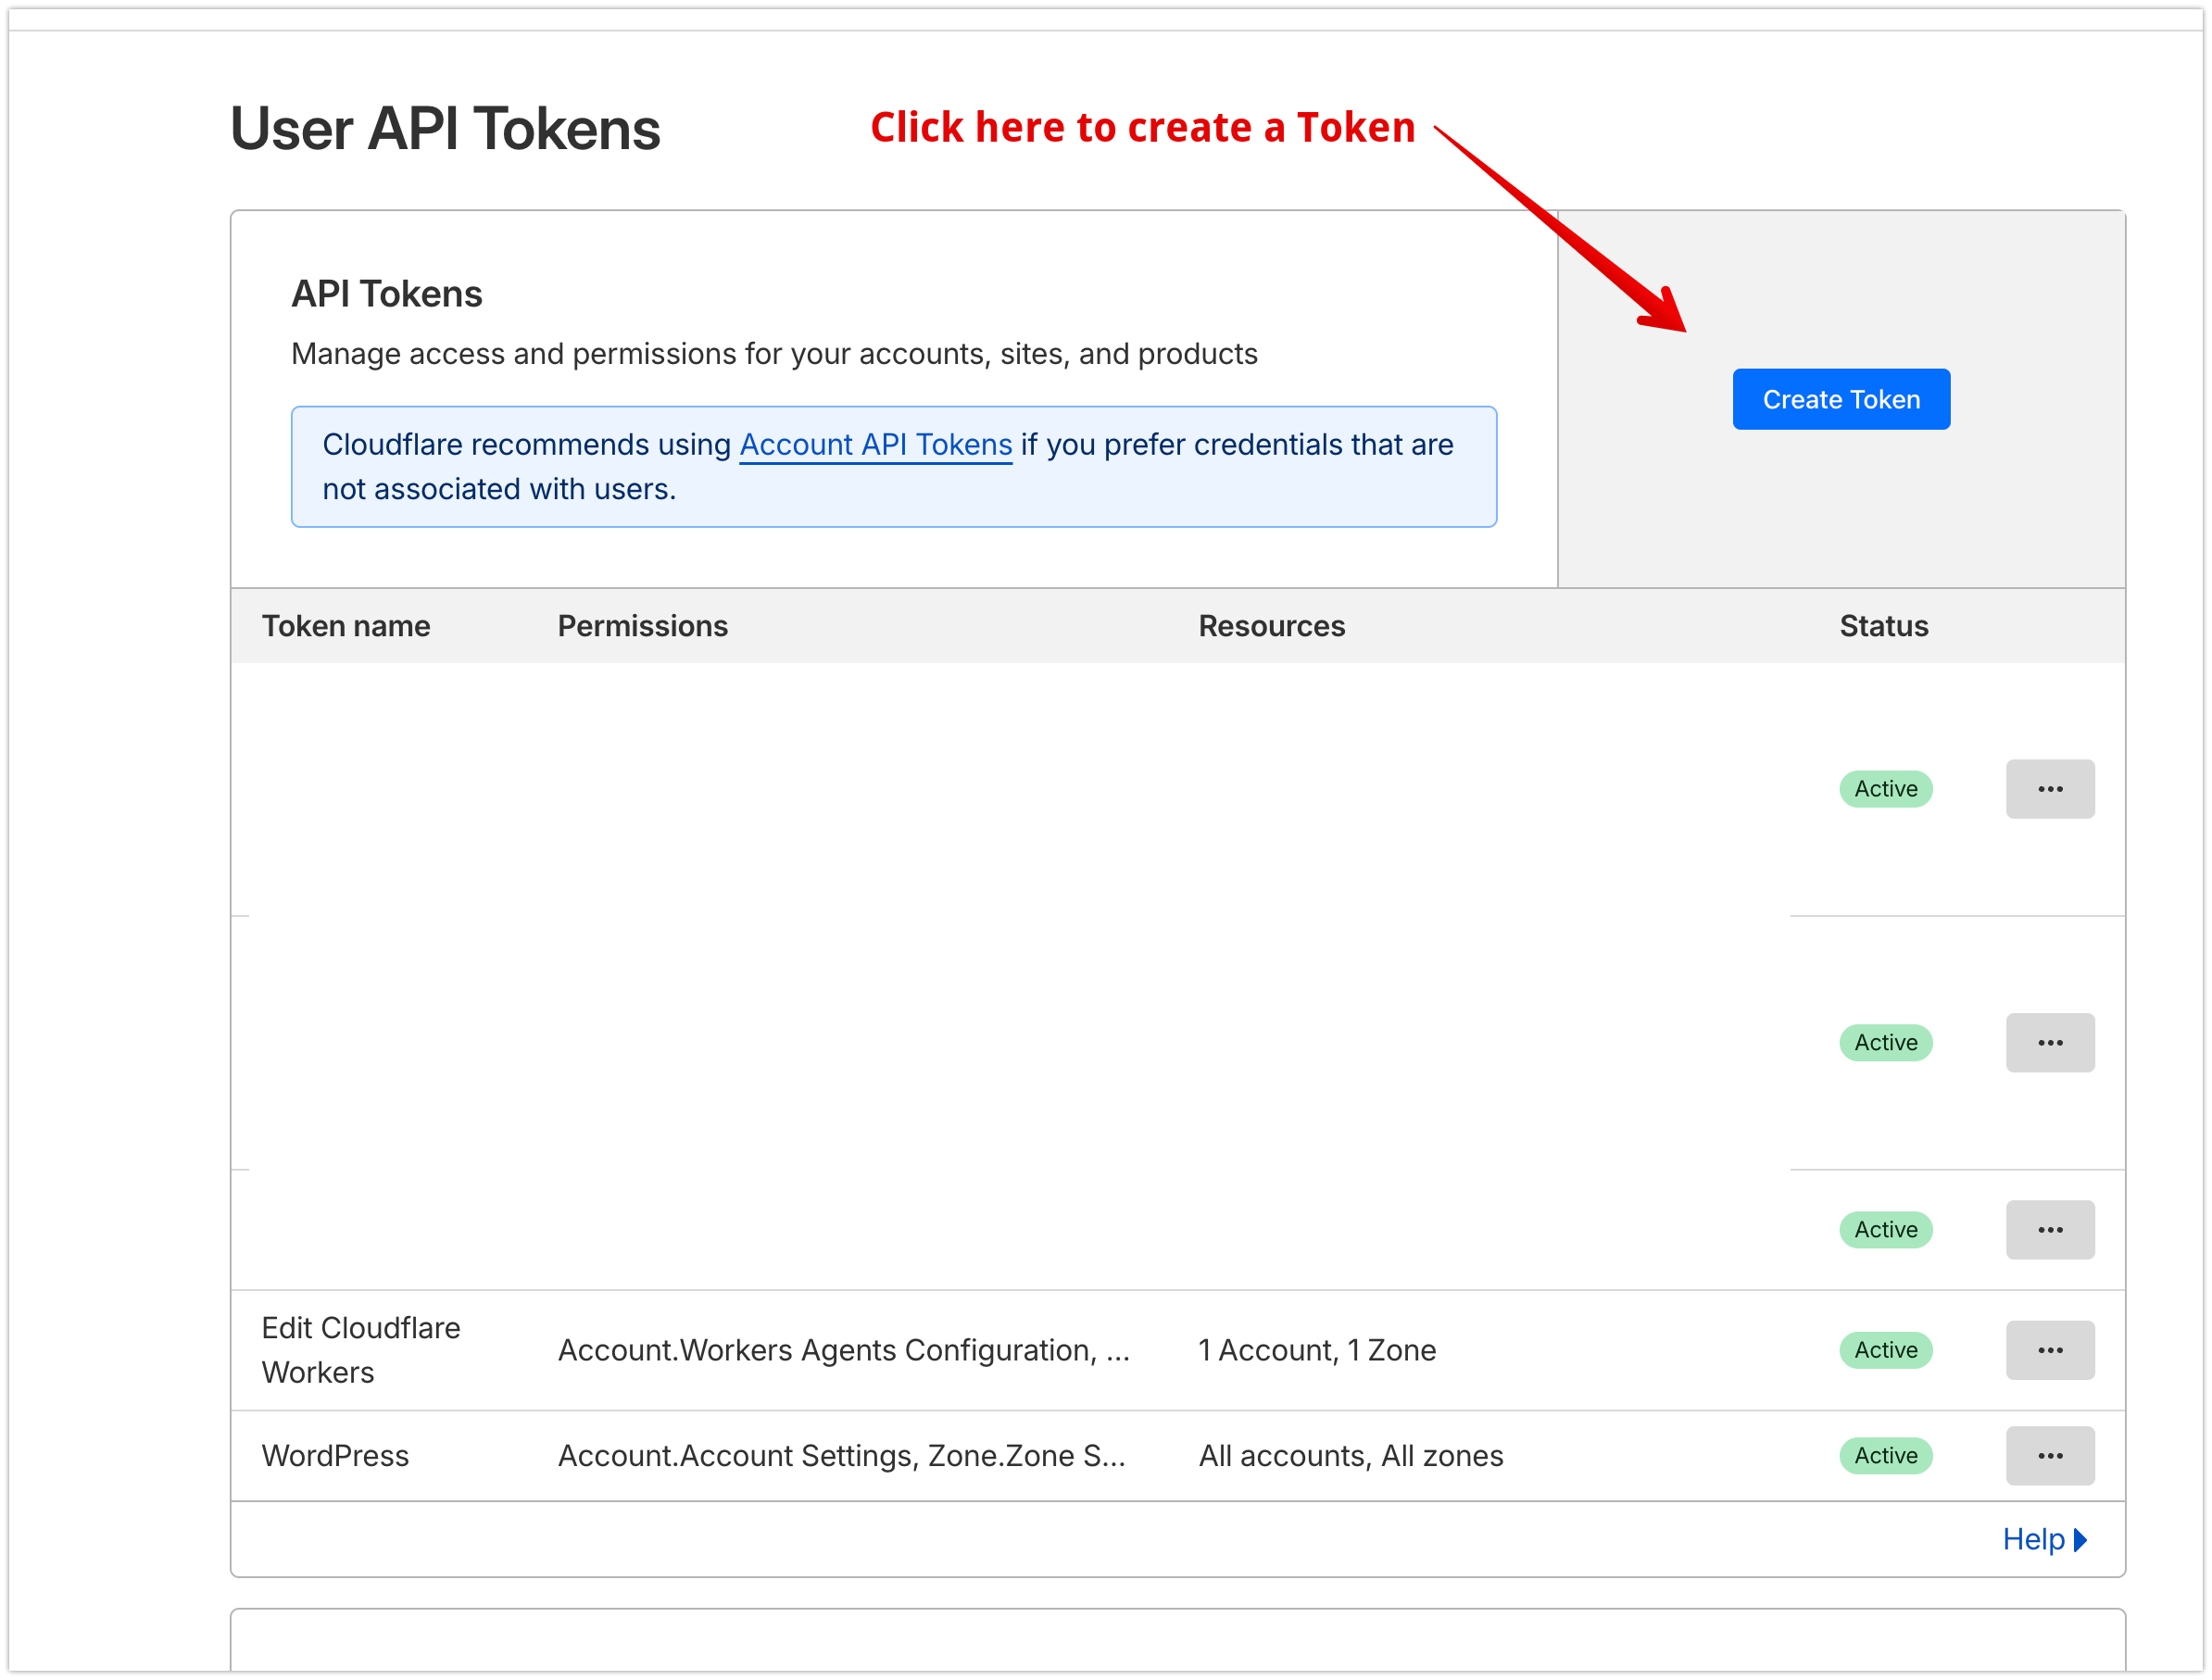Open the Account API Tokens link

pos(875,444)
